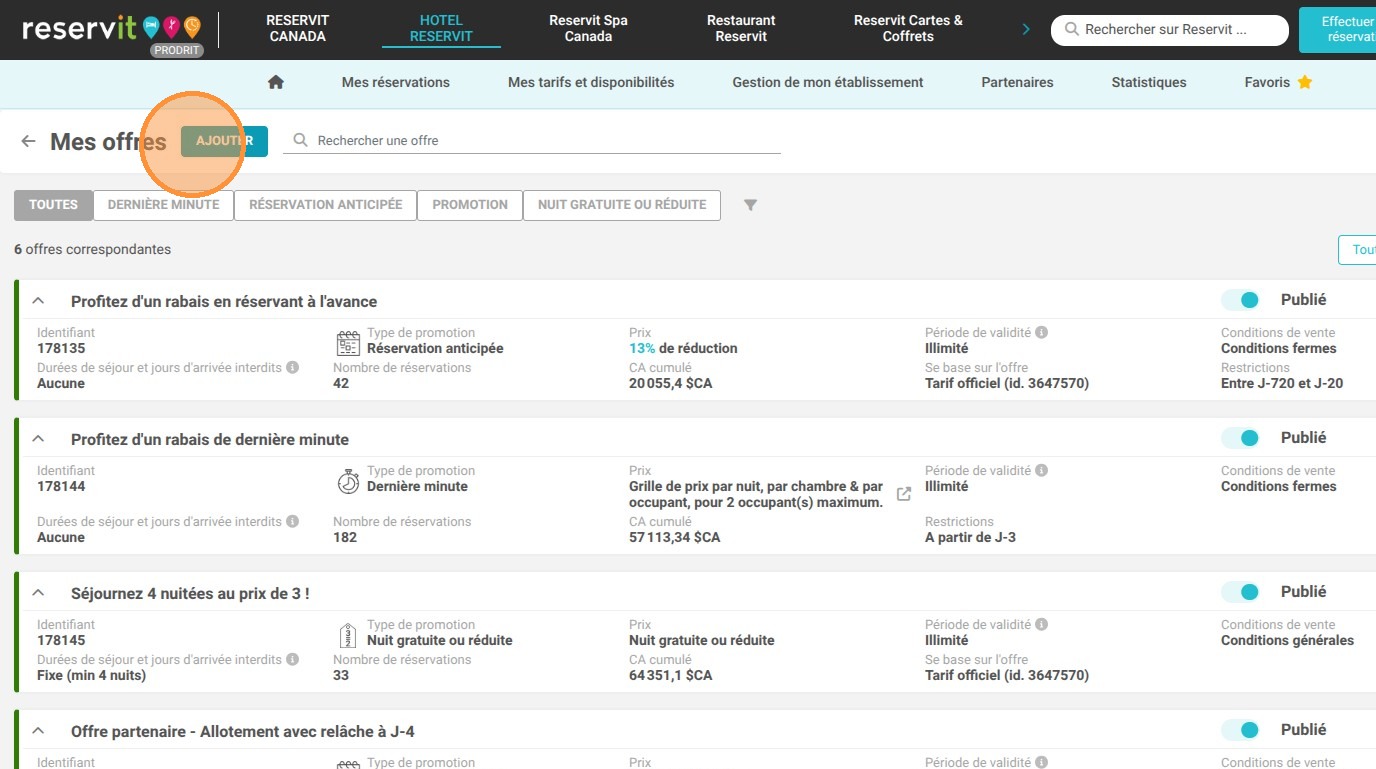Click the magnifier in the offer search
Screen dimensions: 1376x769
coord(300,141)
